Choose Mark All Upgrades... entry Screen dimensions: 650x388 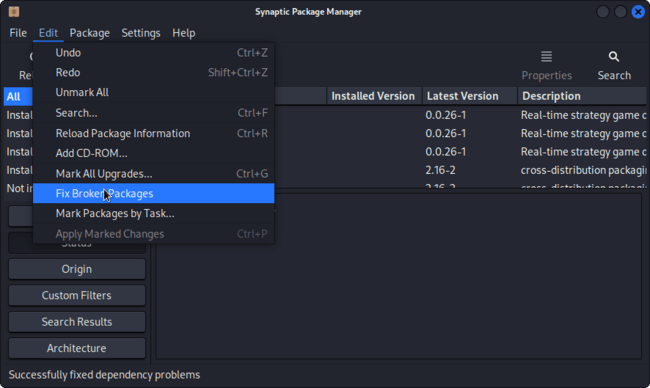coord(154,173)
